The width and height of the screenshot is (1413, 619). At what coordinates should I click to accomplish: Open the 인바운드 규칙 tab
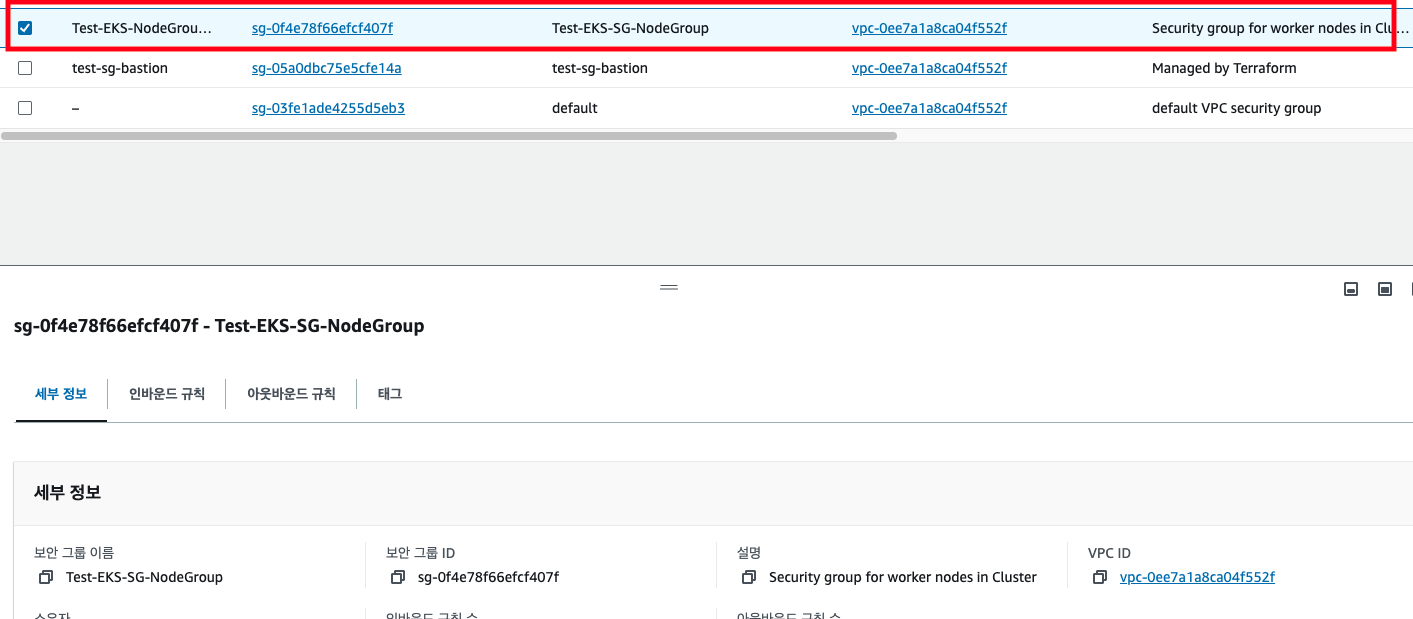(x=167, y=394)
